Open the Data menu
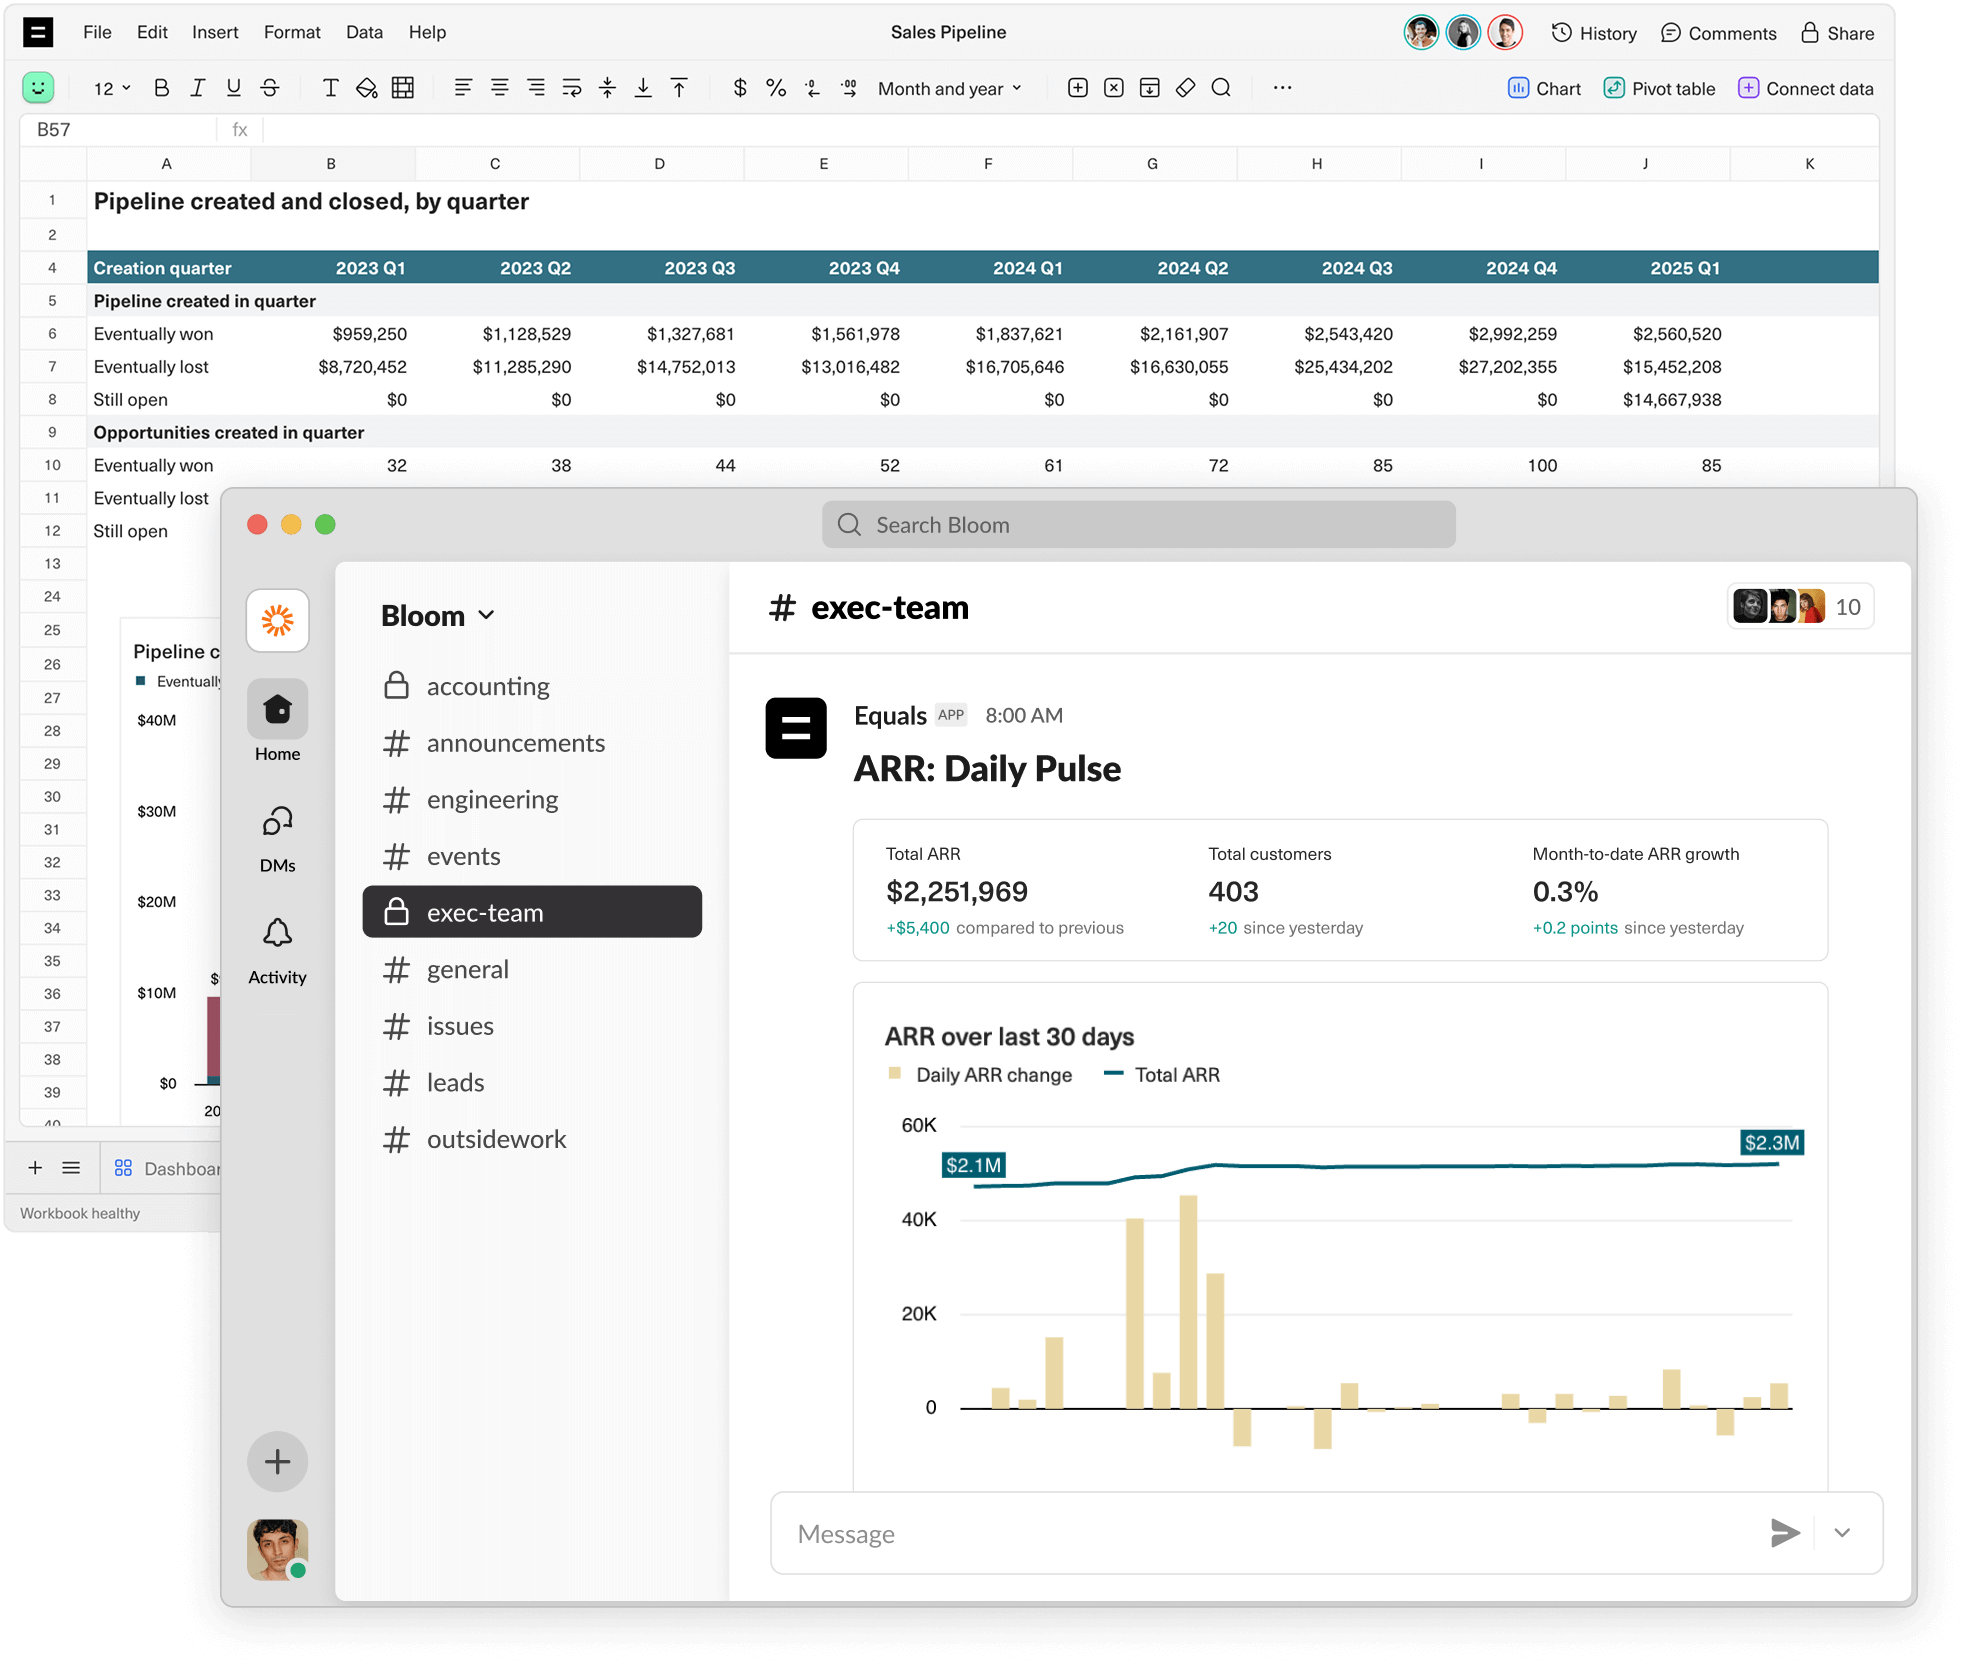The height and width of the screenshot is (1678, 1982). [364, 32]
